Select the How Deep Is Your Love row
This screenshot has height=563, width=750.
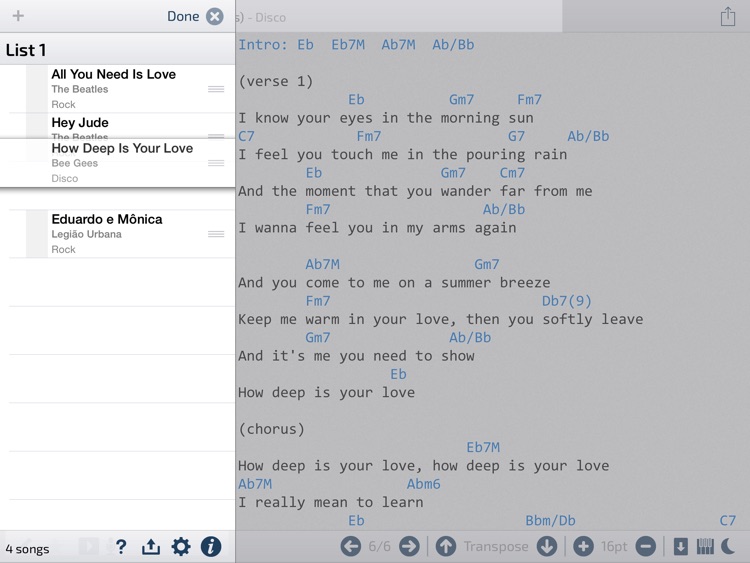tap(117, 163)
